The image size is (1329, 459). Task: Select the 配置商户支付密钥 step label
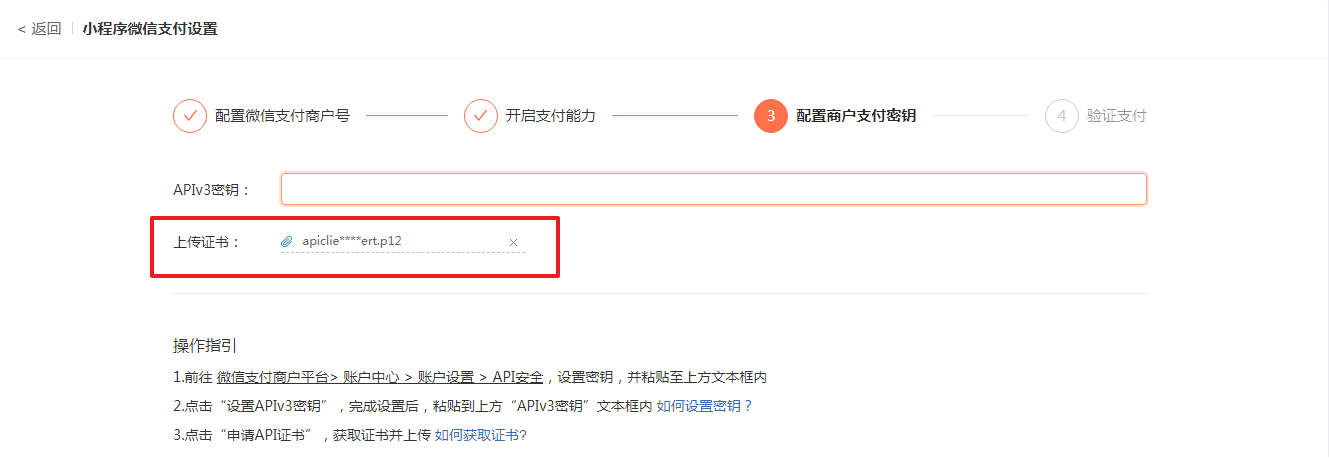[x=856, y=116]
